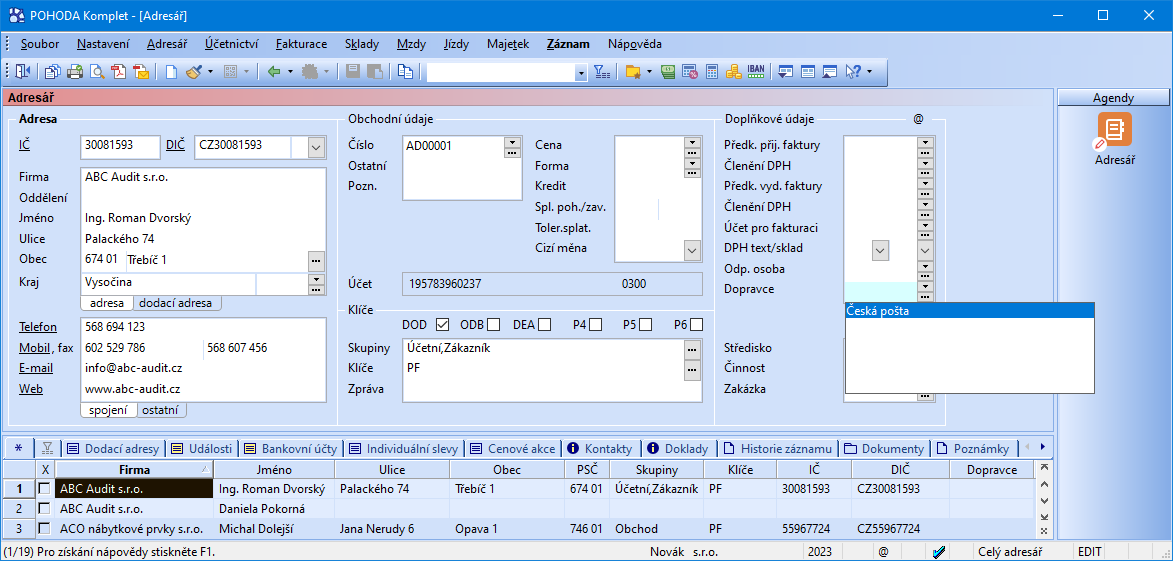Open the Cizí měna dropdown
This screenshot has width=1173, height=561.
pyautogui.click(x=691, y=249)
